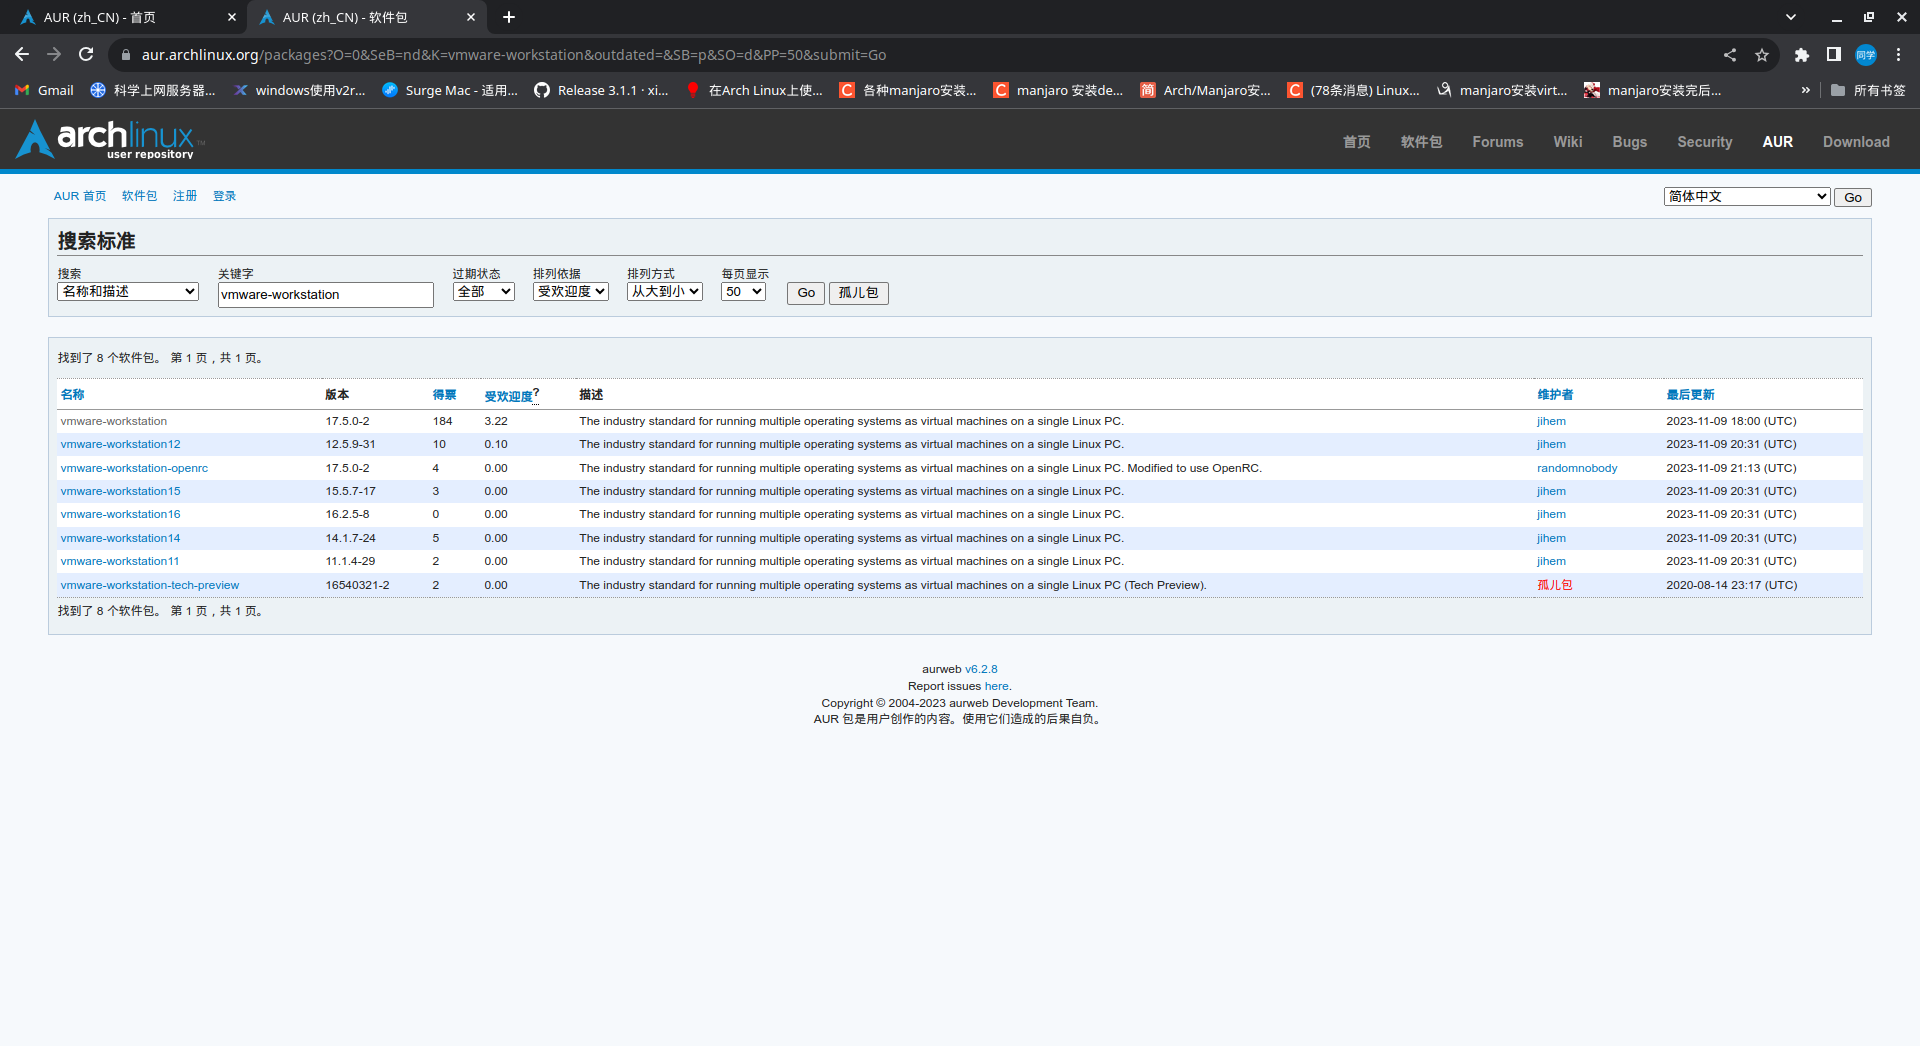
Task: Open the vmware-workstation-openrc package
Action: point(134,468)
